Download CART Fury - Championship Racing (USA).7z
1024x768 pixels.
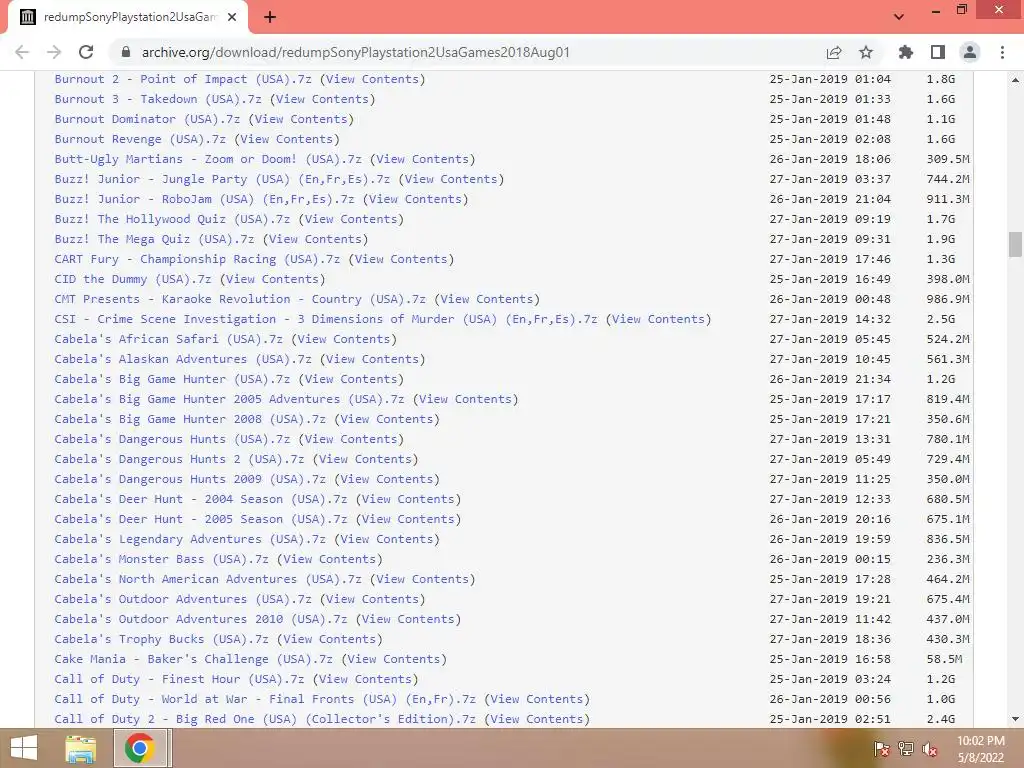pos(197,259)
